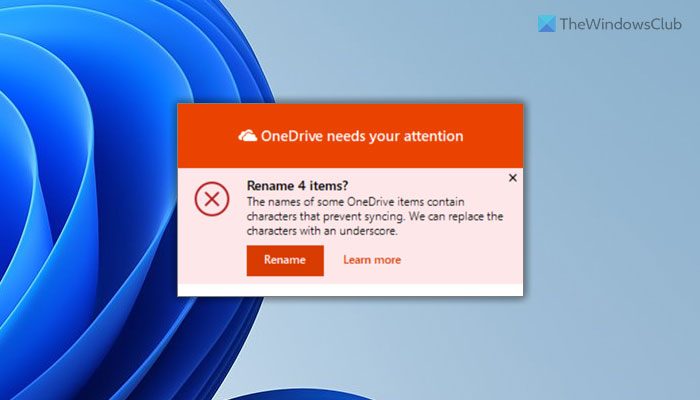Image resolution: width=700 pixels, height=400 pixels.
Task: Click the 'characters with an underscore' text line
Action: [x=322, y=231]
